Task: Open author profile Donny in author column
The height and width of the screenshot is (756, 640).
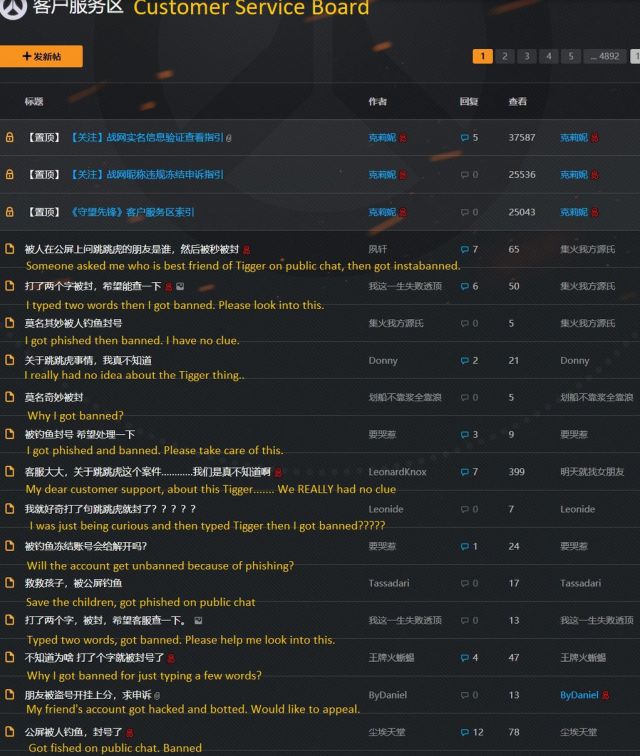Action: (x=382, y=361)
